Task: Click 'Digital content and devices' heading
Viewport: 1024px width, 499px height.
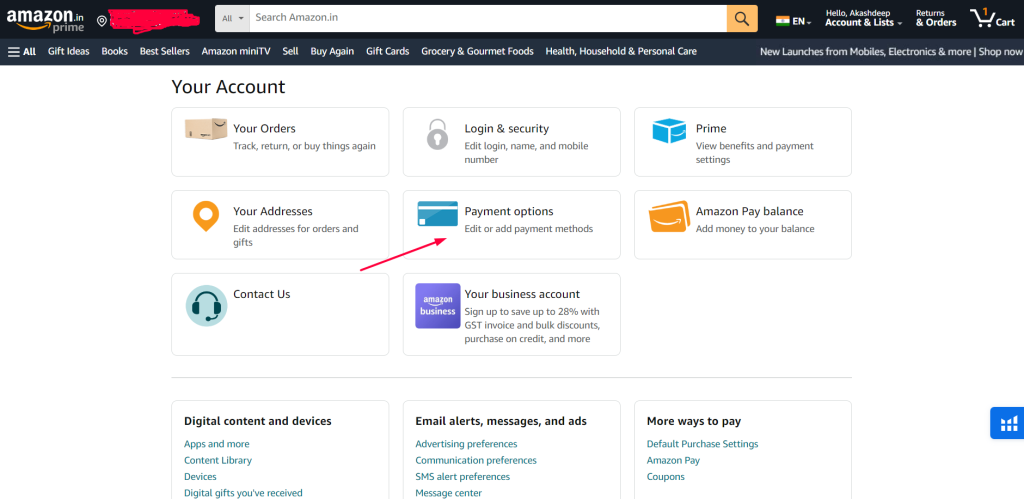Action: pos(258,421)
